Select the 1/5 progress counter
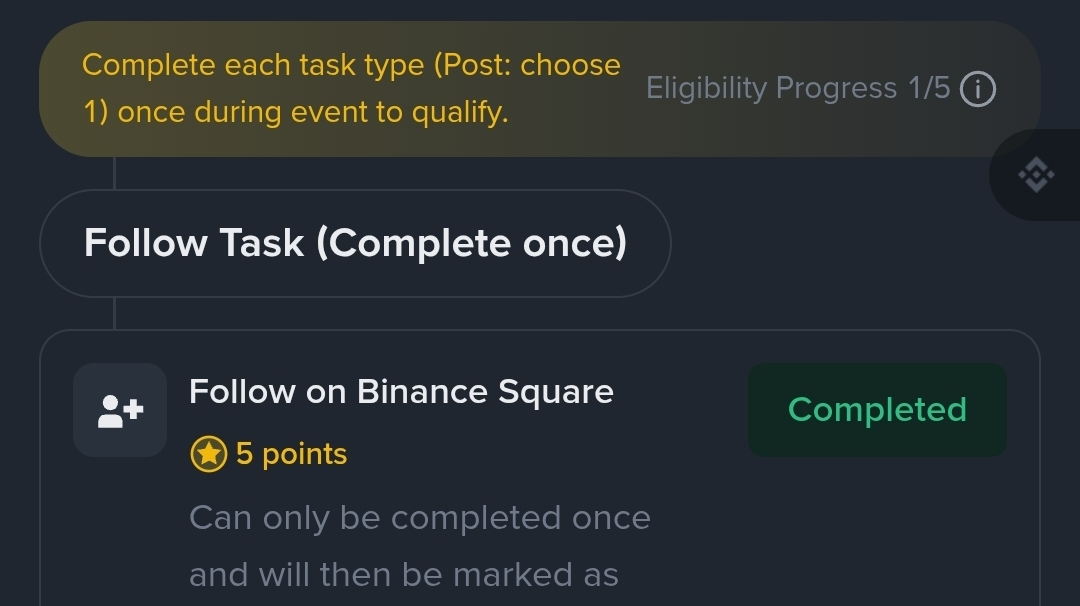 pyautogui.click(x=929, y=89)
